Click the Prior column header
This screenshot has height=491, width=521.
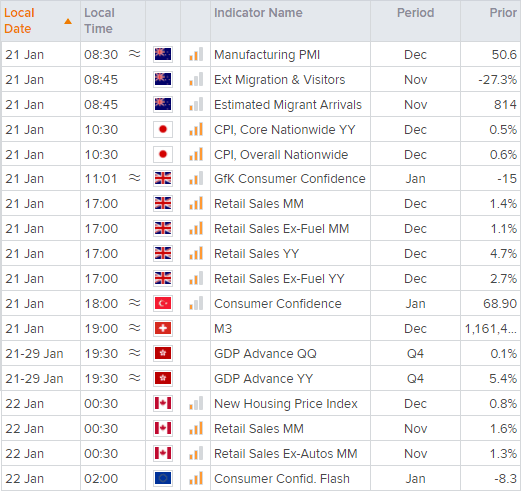pyautogui.click(x=491, y=21)
